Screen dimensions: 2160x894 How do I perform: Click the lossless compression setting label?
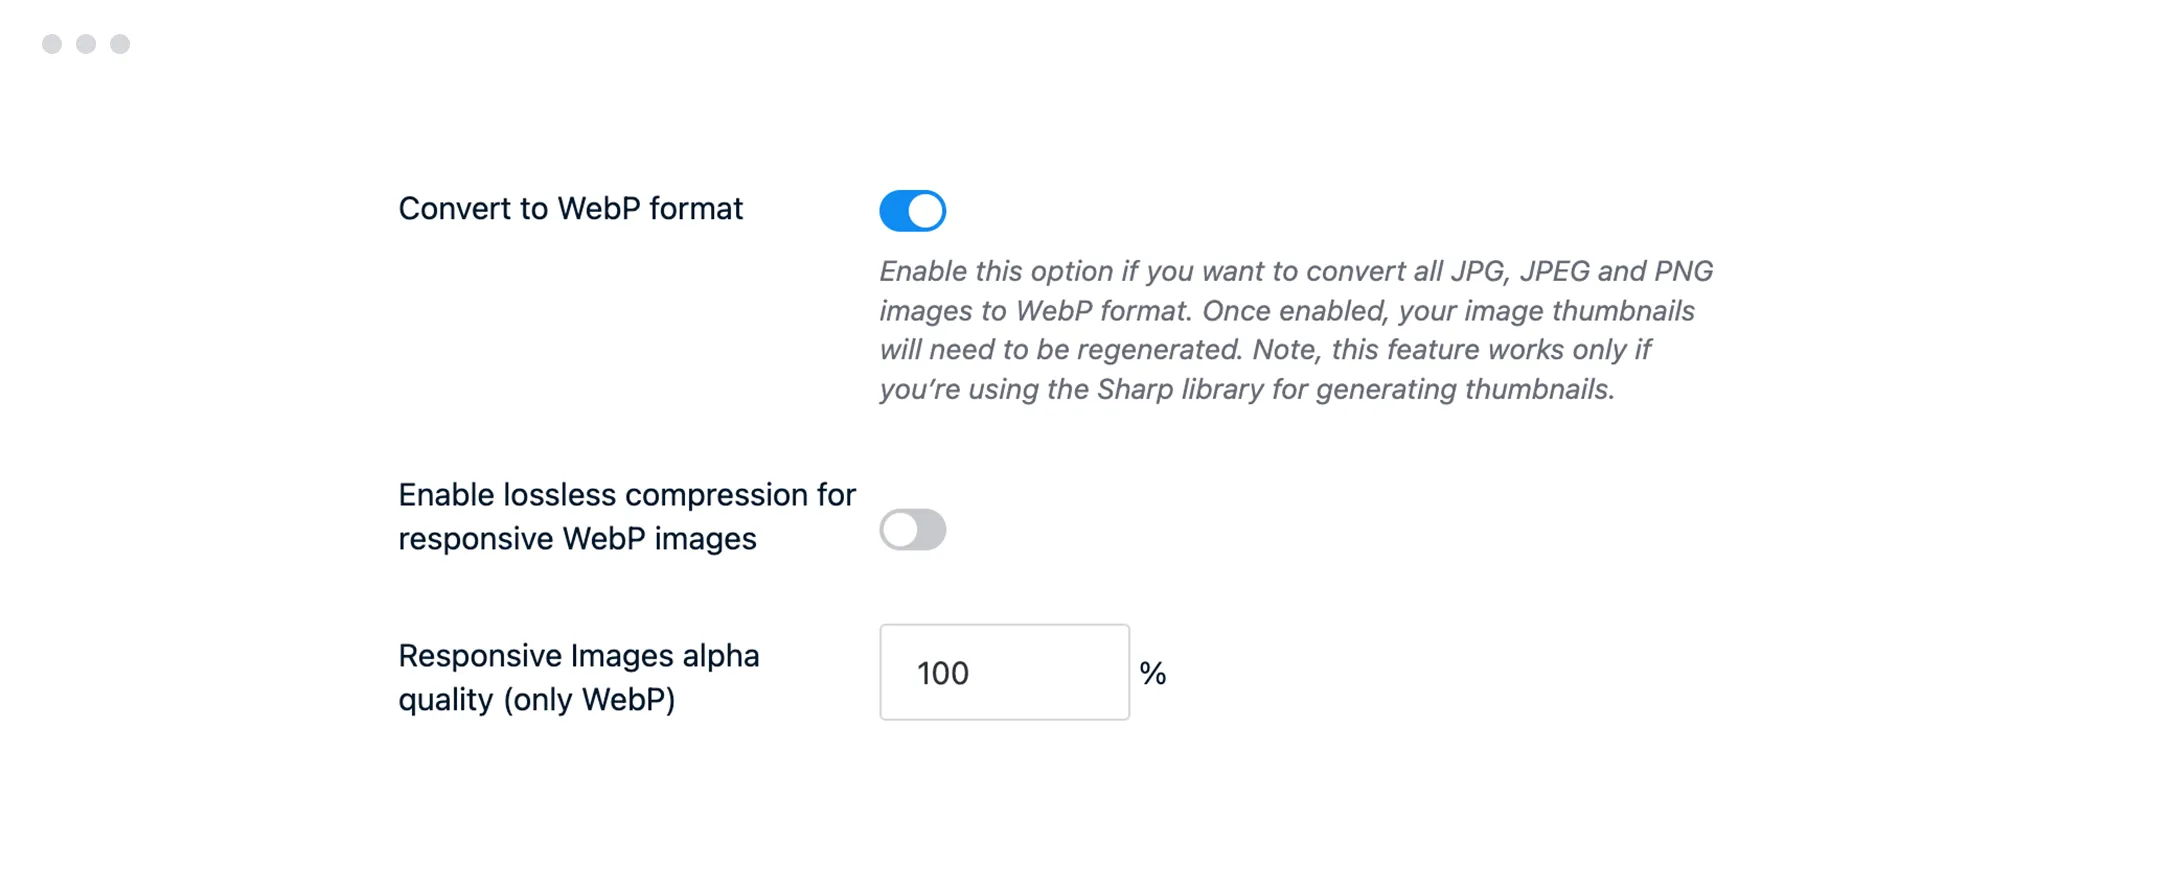click(x=626, y=515)
